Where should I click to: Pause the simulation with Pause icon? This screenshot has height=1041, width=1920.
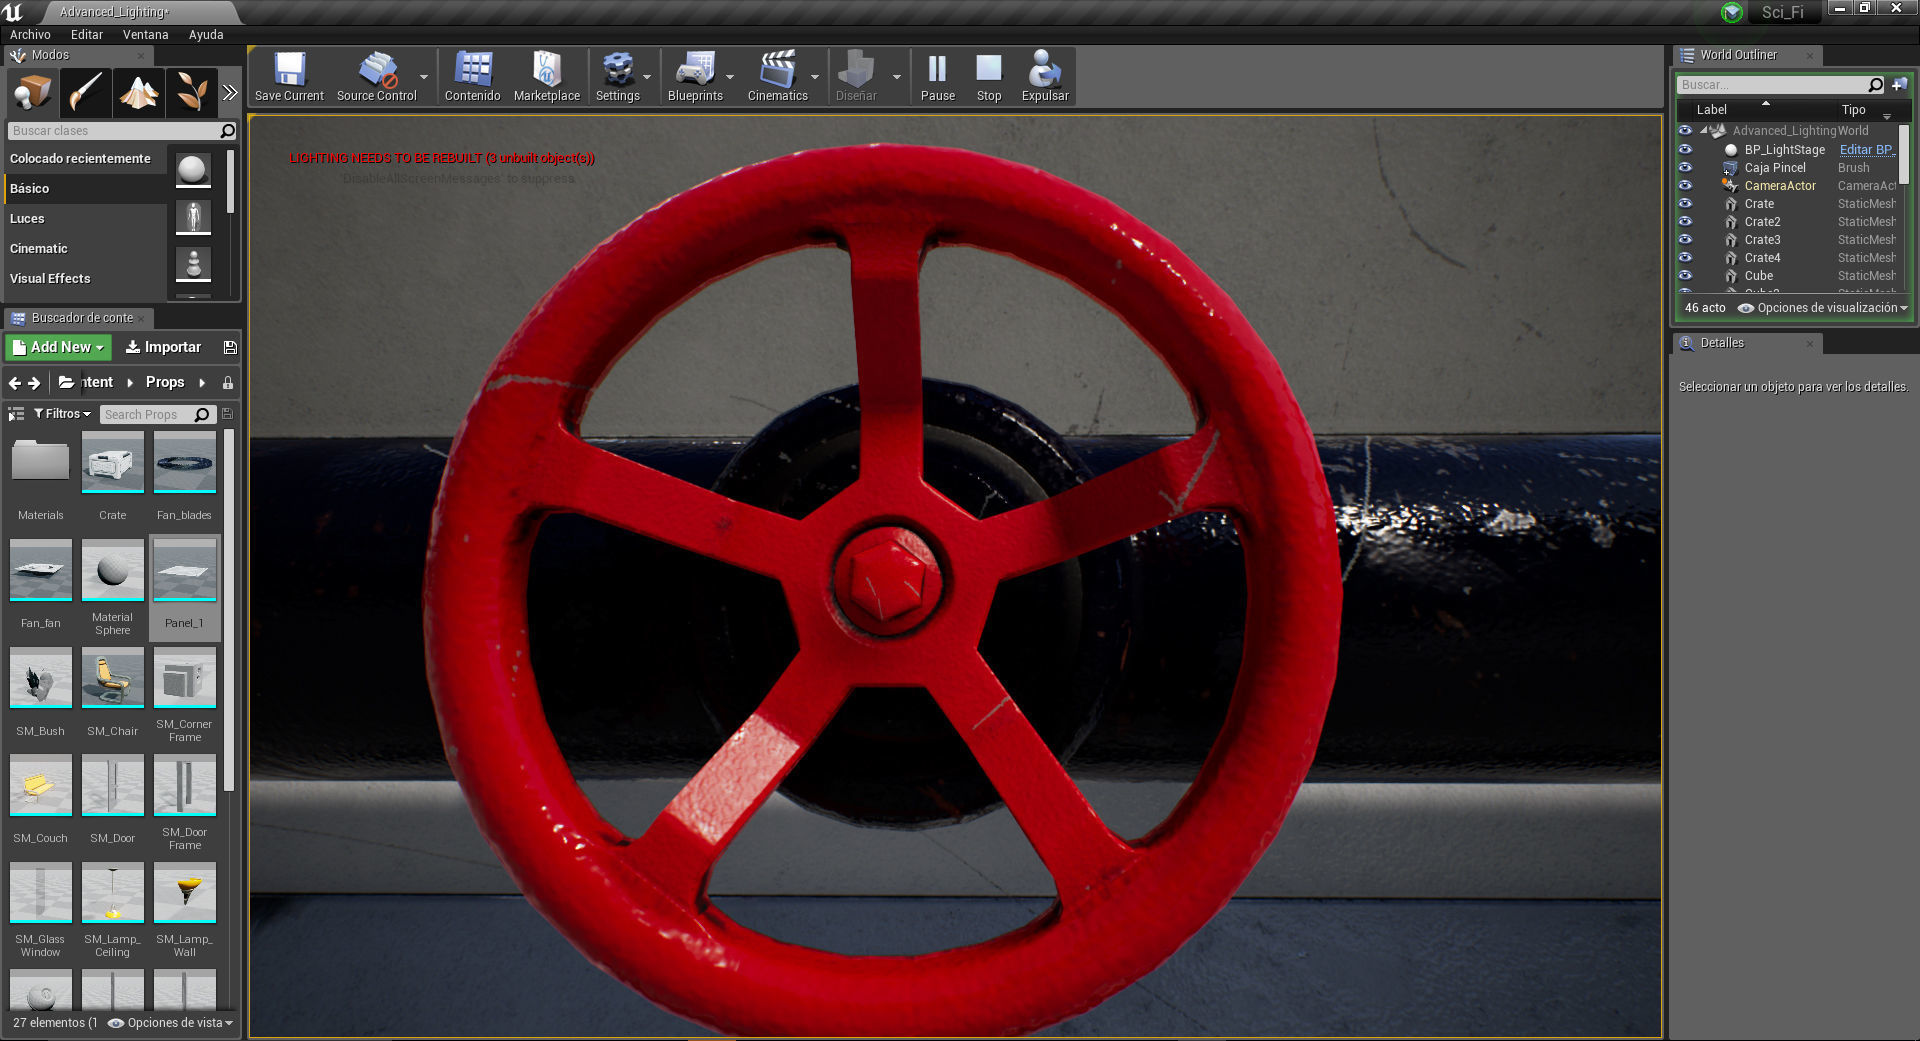(x=938, y=76)
